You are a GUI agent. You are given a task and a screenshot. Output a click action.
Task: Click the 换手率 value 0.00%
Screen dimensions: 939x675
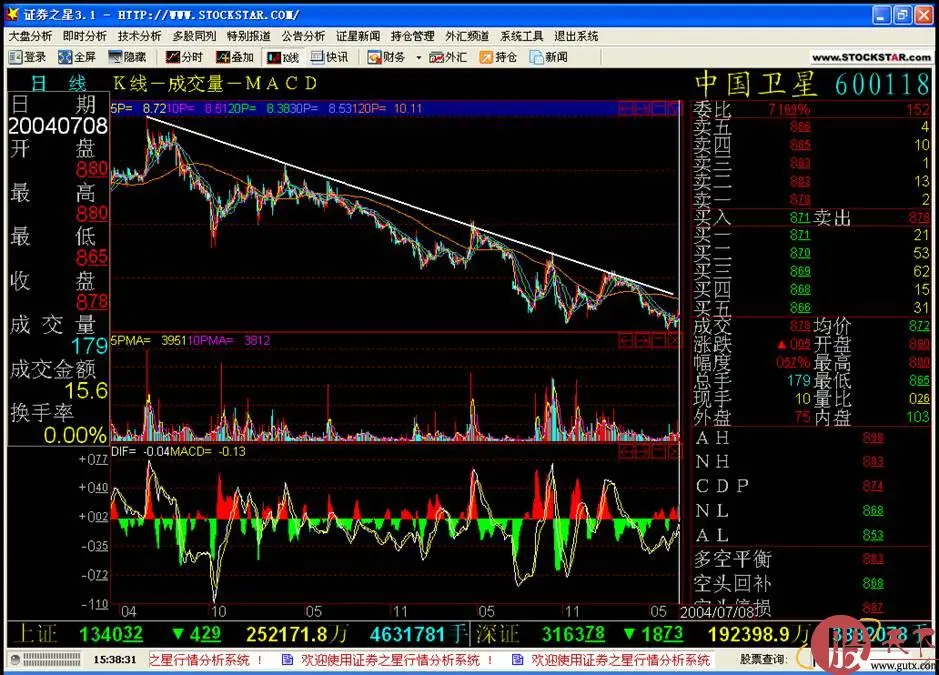coord(75,435)
